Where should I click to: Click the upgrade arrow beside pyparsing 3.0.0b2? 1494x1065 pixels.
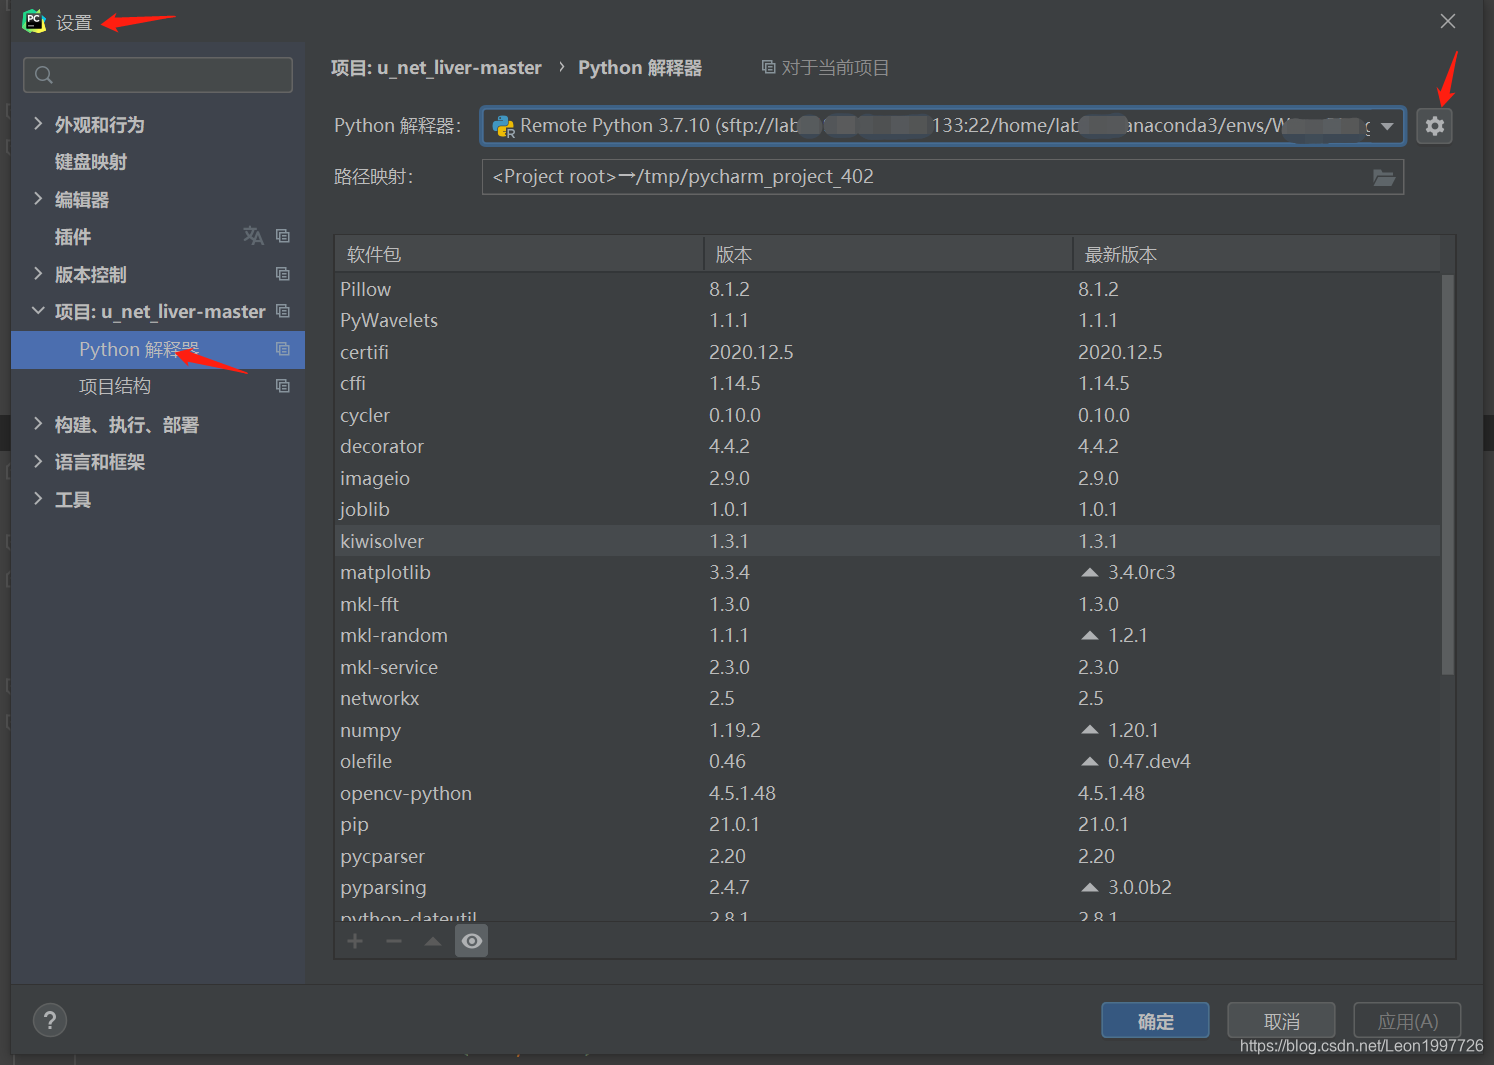[1090, 887]
